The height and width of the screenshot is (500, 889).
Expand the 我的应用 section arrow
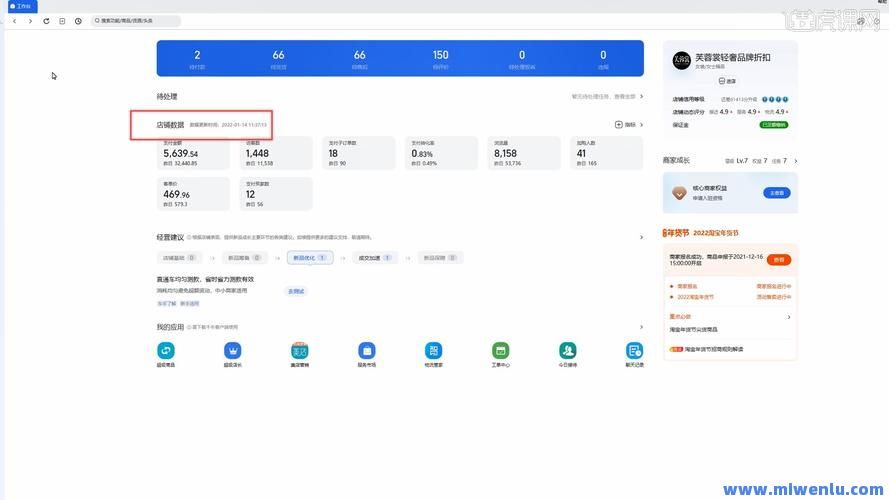click(x=641, y=327)
